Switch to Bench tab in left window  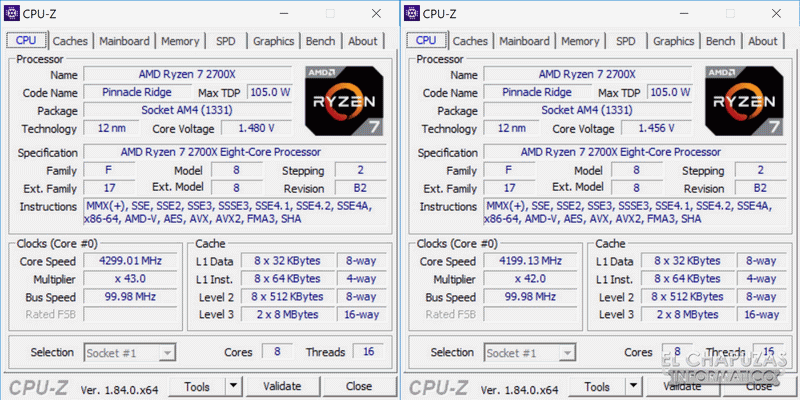point(320,41)
